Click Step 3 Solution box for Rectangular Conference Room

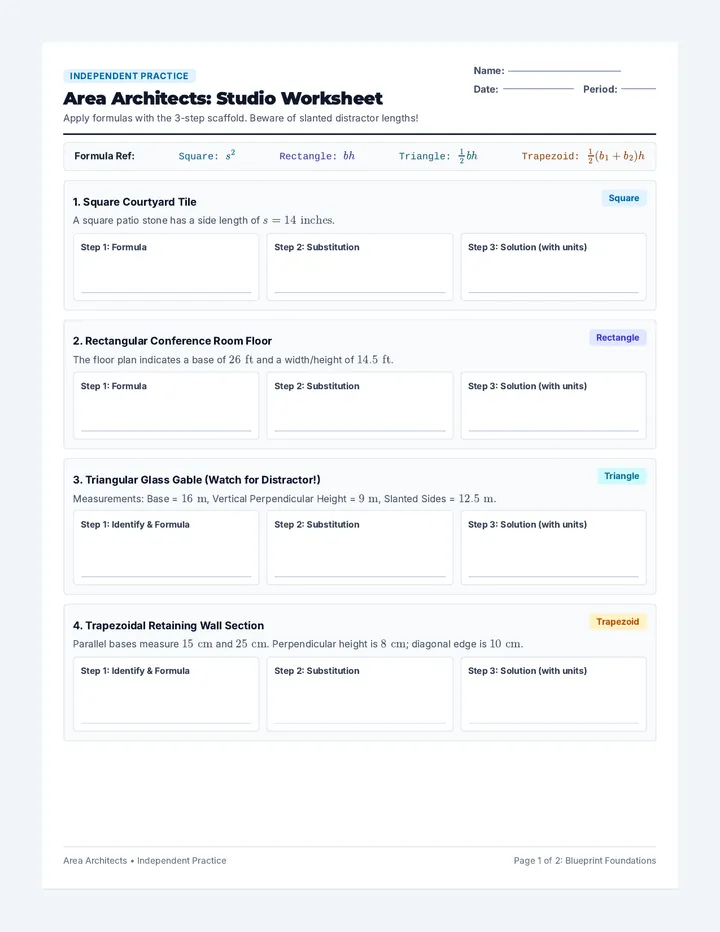click(x=554, y=405)
